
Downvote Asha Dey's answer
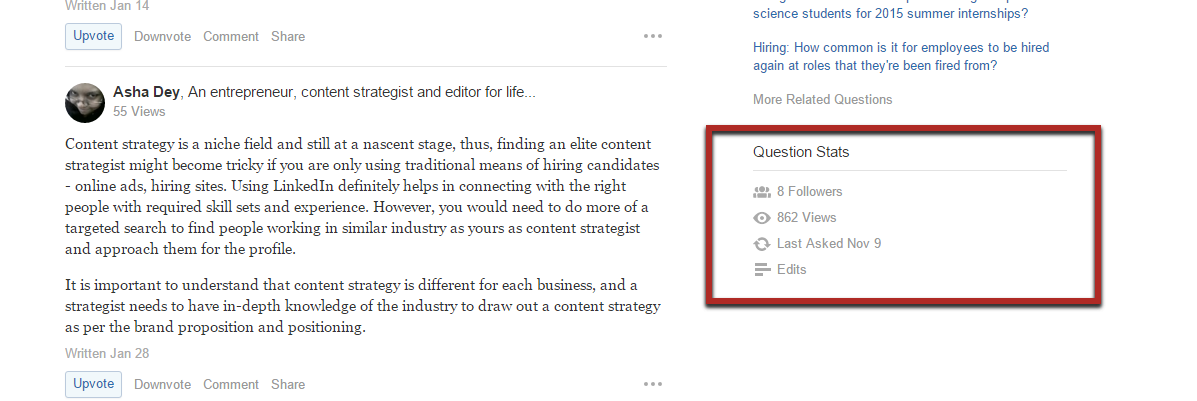[162, 384]
